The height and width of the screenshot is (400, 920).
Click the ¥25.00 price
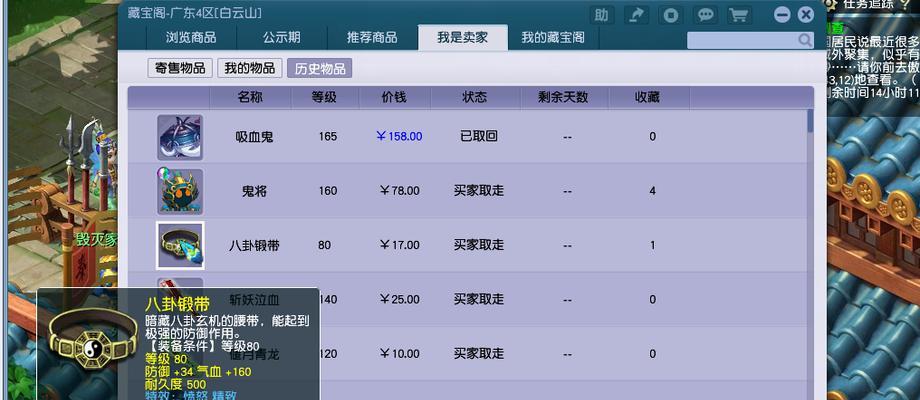pos(399,300)
